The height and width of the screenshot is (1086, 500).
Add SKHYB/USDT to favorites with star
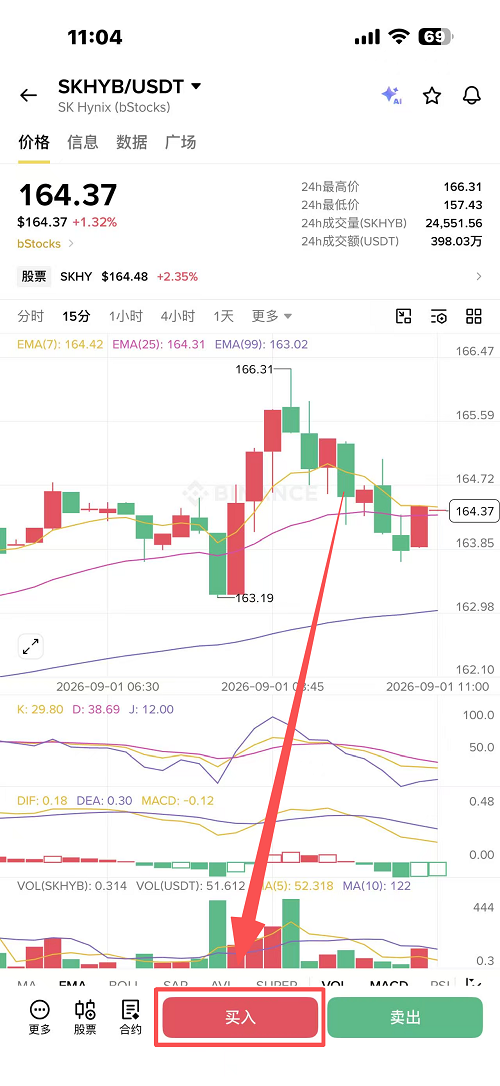432,96
